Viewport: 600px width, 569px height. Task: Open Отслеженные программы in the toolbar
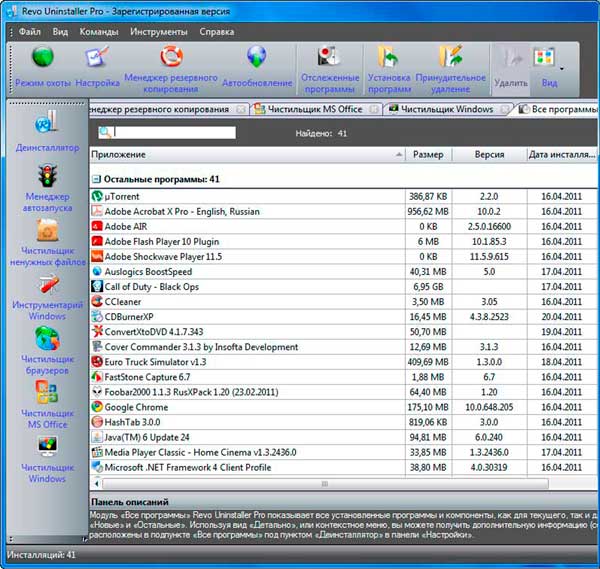pyautogui.click(x=330, y=69)
